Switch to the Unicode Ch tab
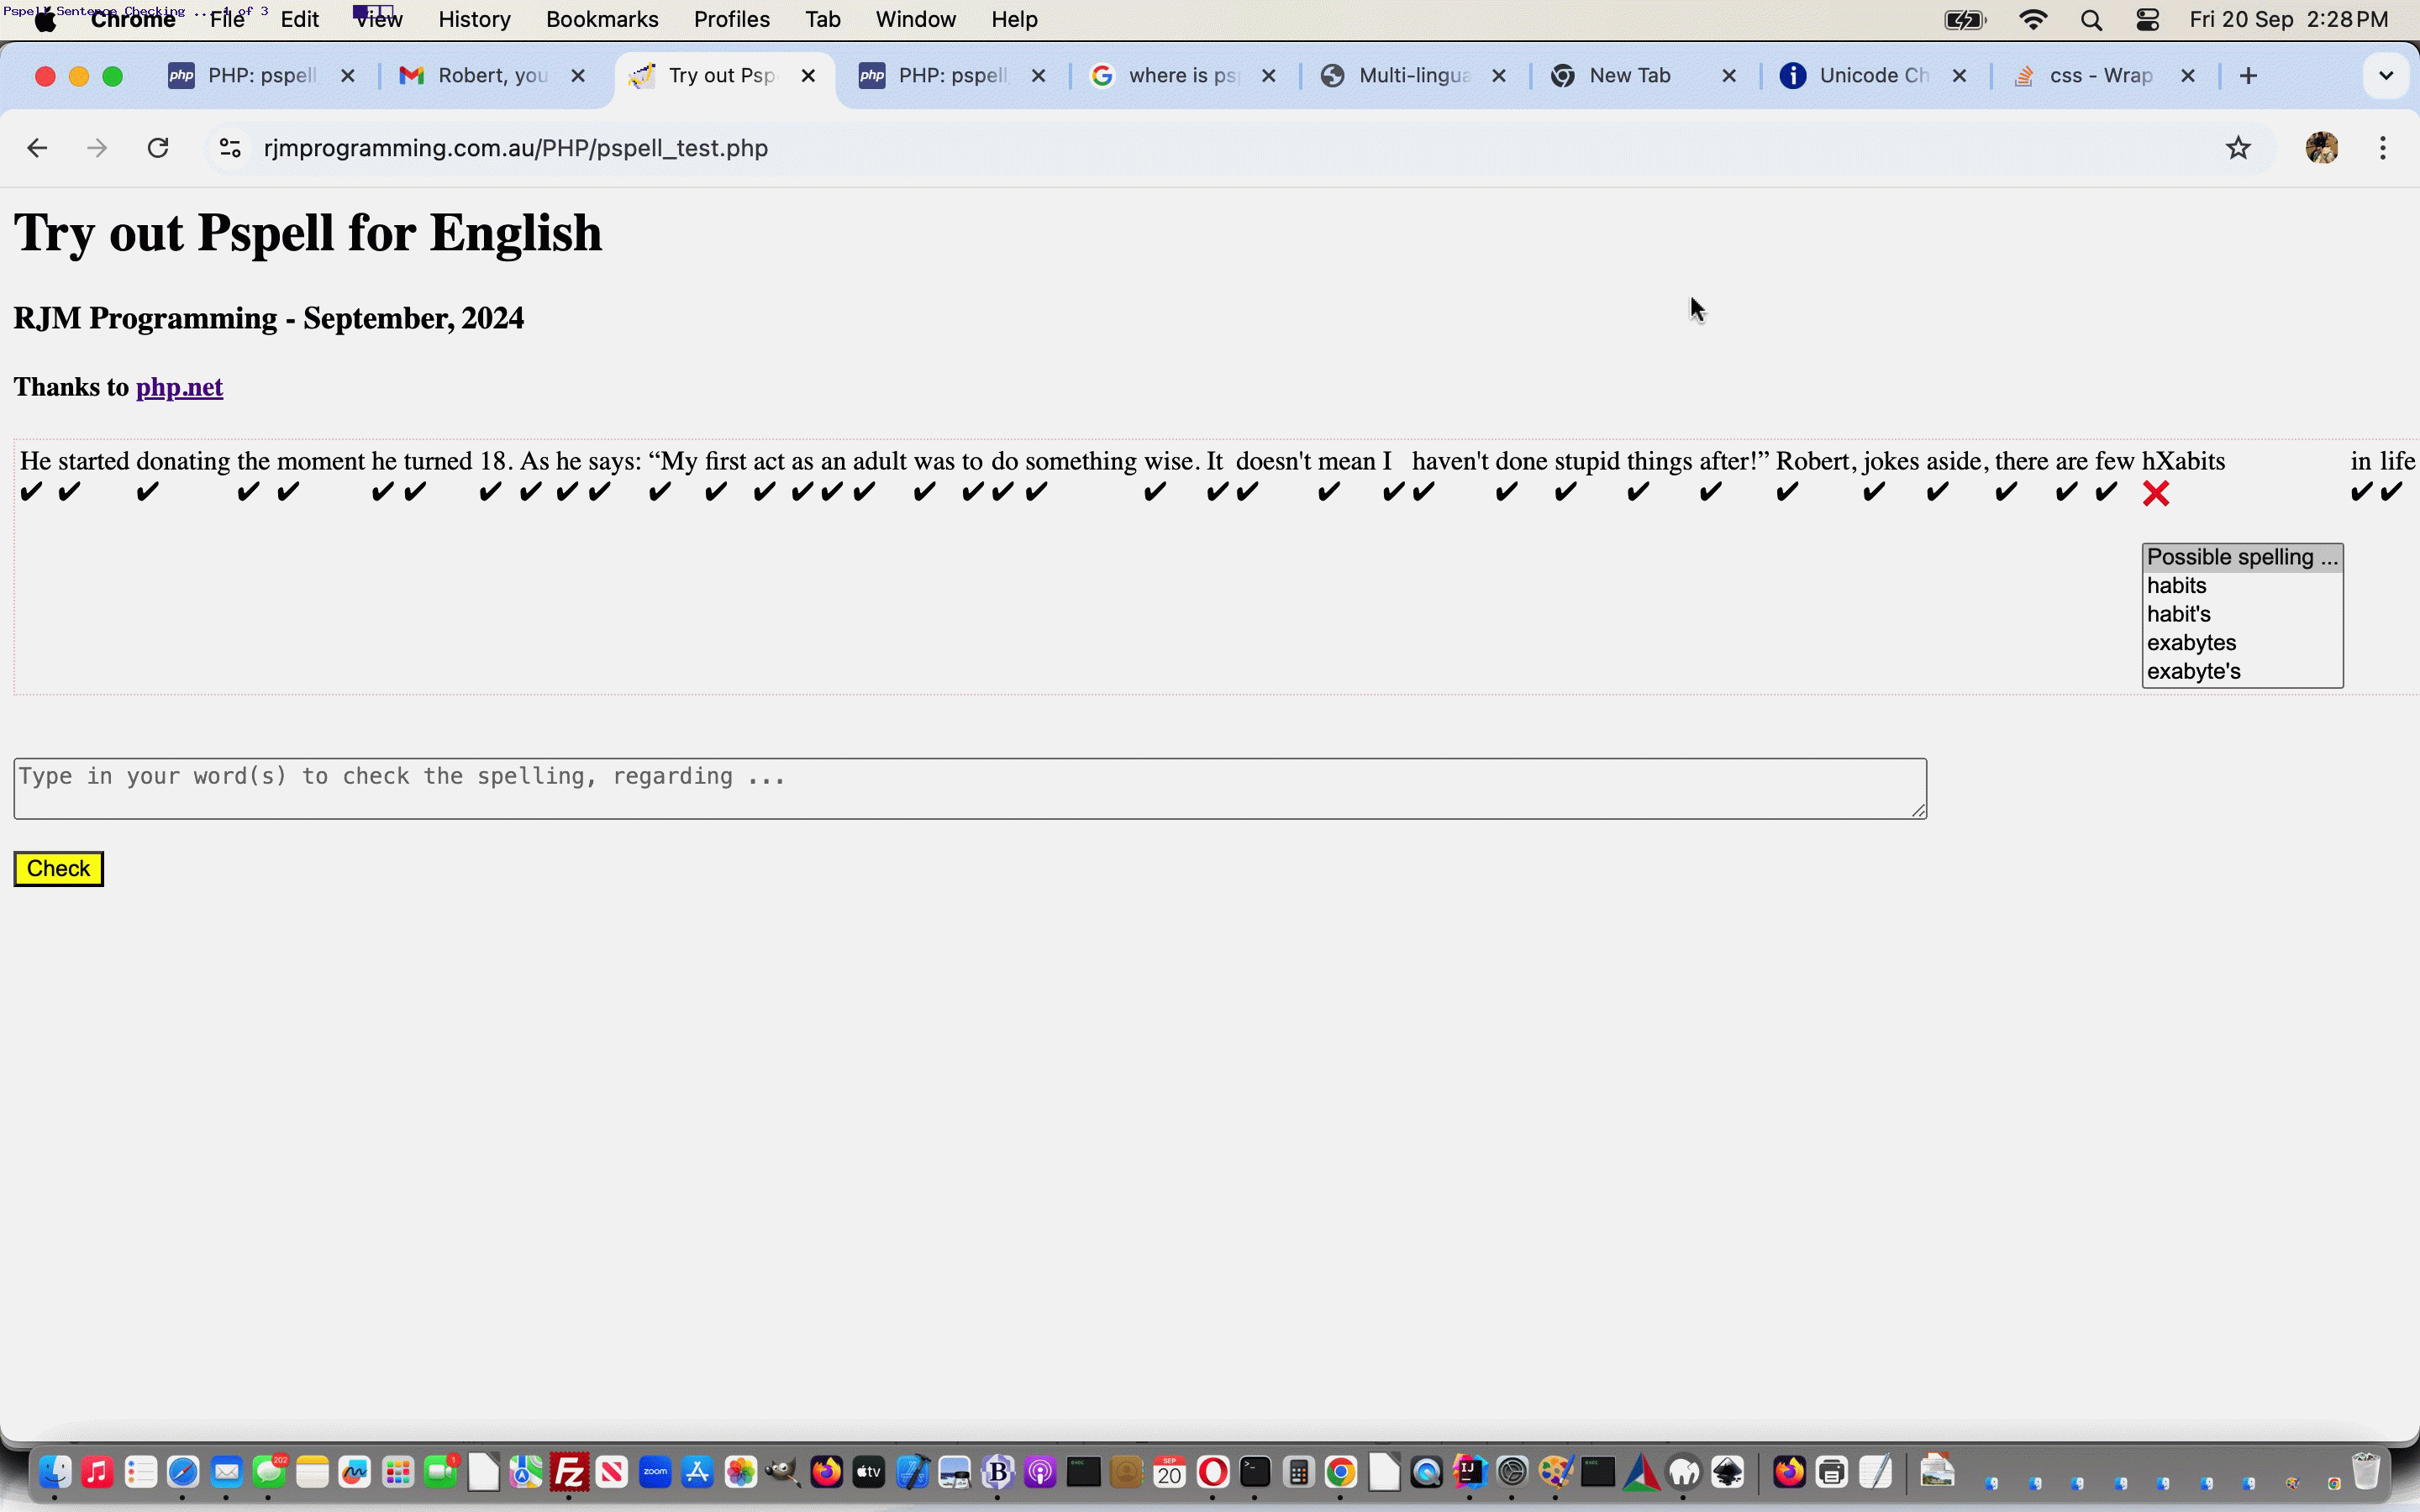This screenshot has height=1512, width=2420. coord(1872,76)
